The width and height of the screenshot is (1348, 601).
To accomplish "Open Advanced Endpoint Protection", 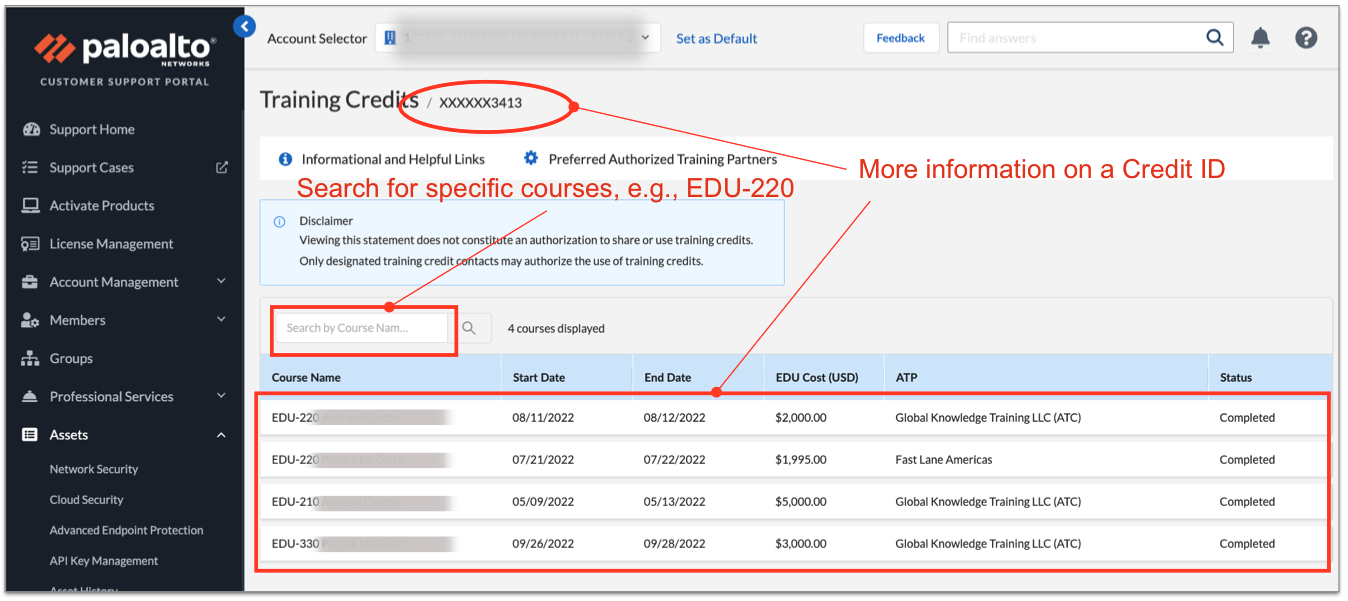I will [126, 530].
